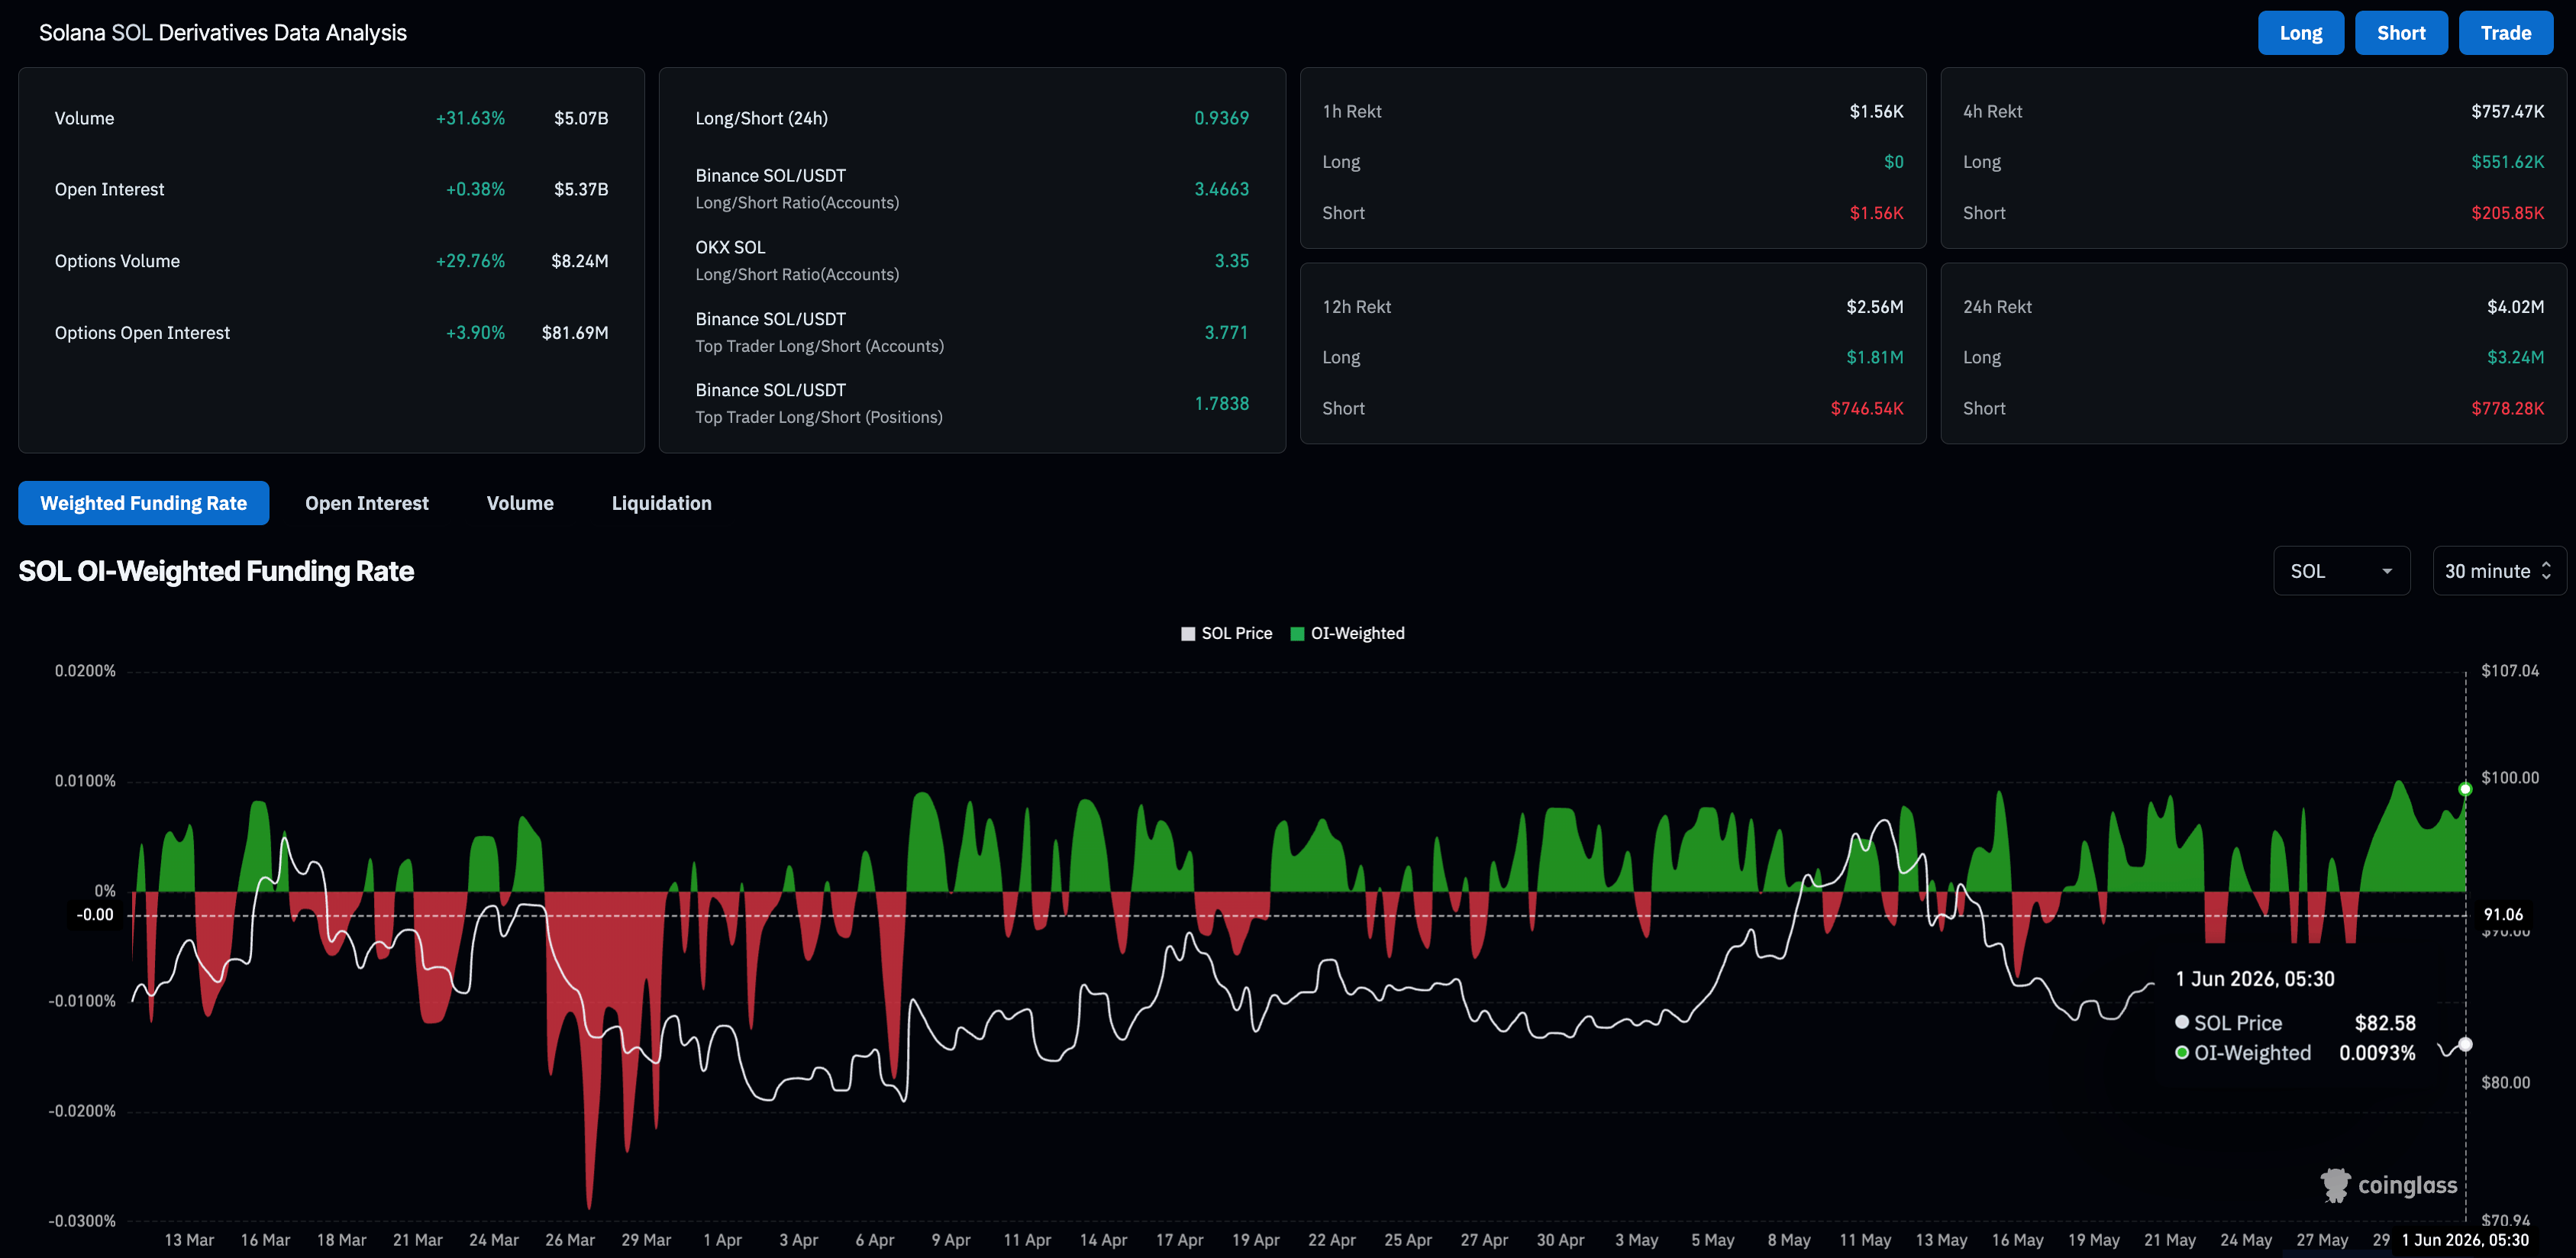Viewport: 2576px width, 1258px height.
Task: Click the Long/Short (24h) ratio 0.9369
Action: pyautogui.click(x=1221, y=118)
